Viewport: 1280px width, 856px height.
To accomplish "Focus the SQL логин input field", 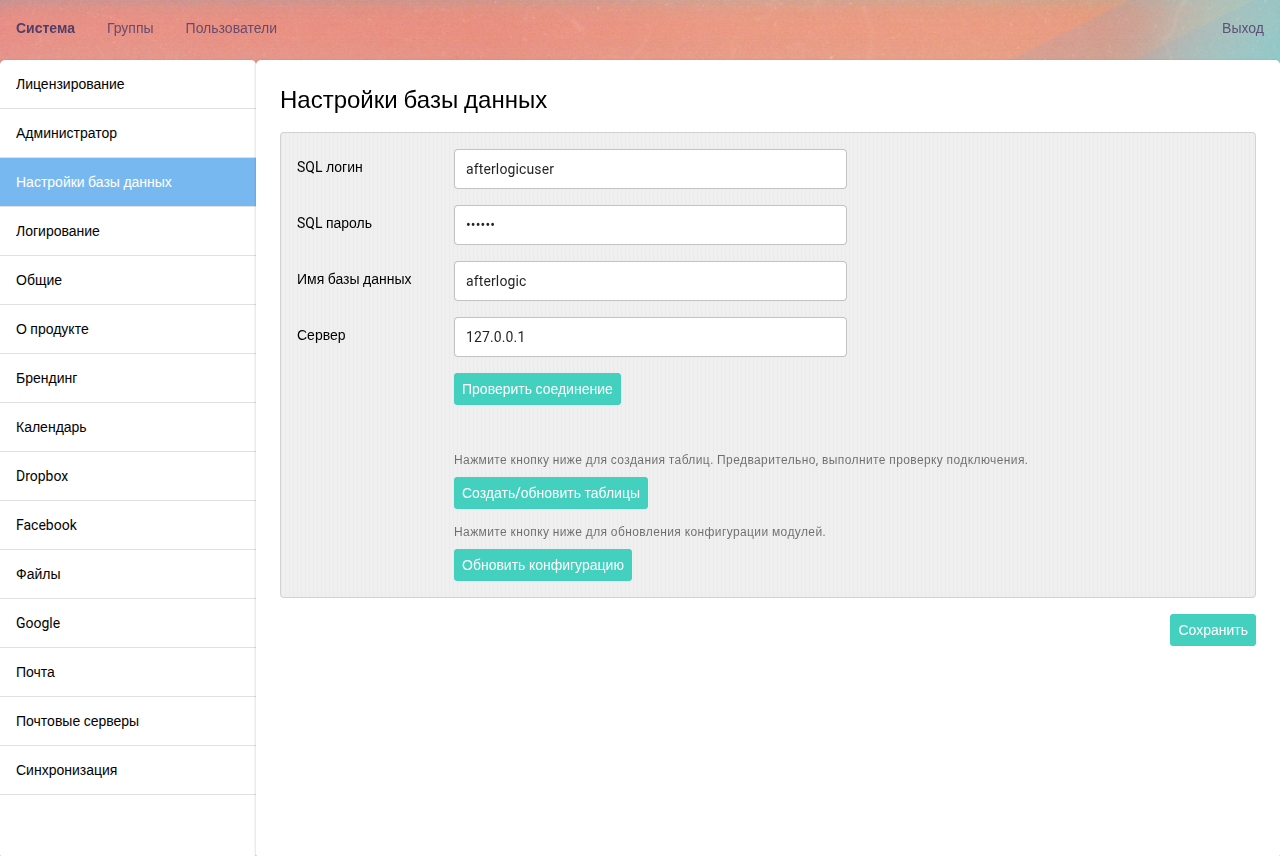I will 650,169.
